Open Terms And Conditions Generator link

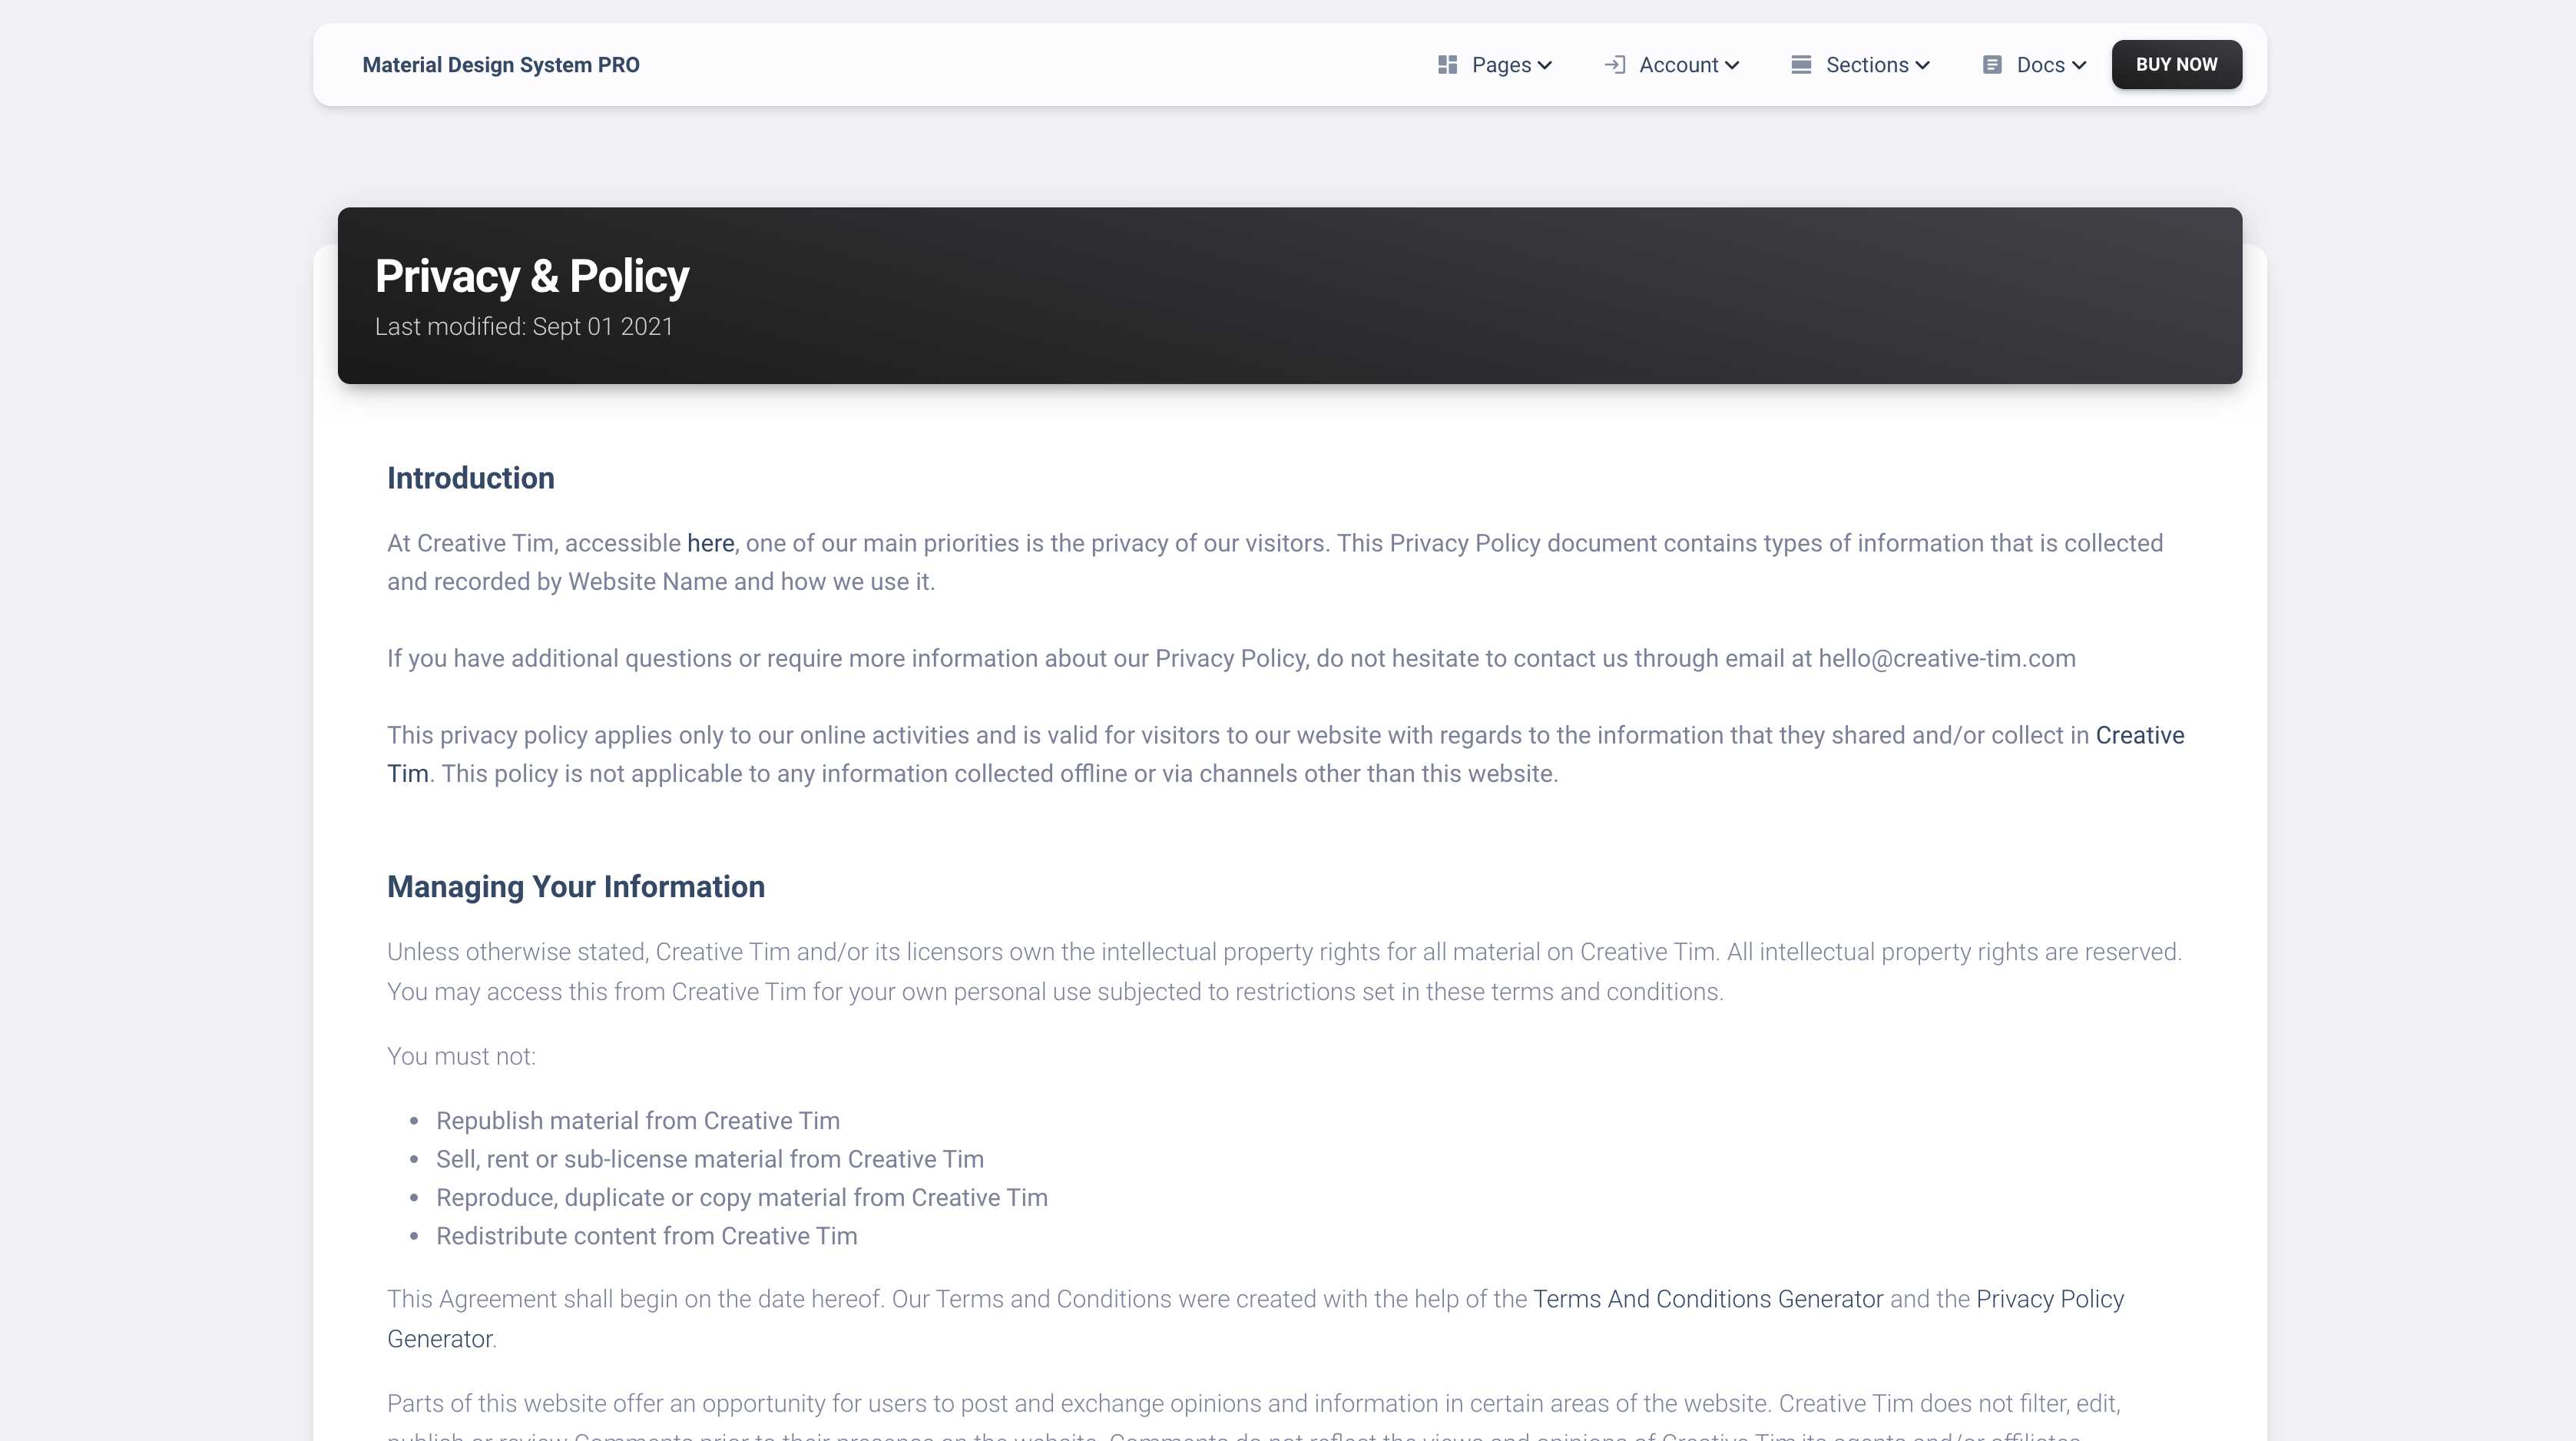point(1707,1299)
